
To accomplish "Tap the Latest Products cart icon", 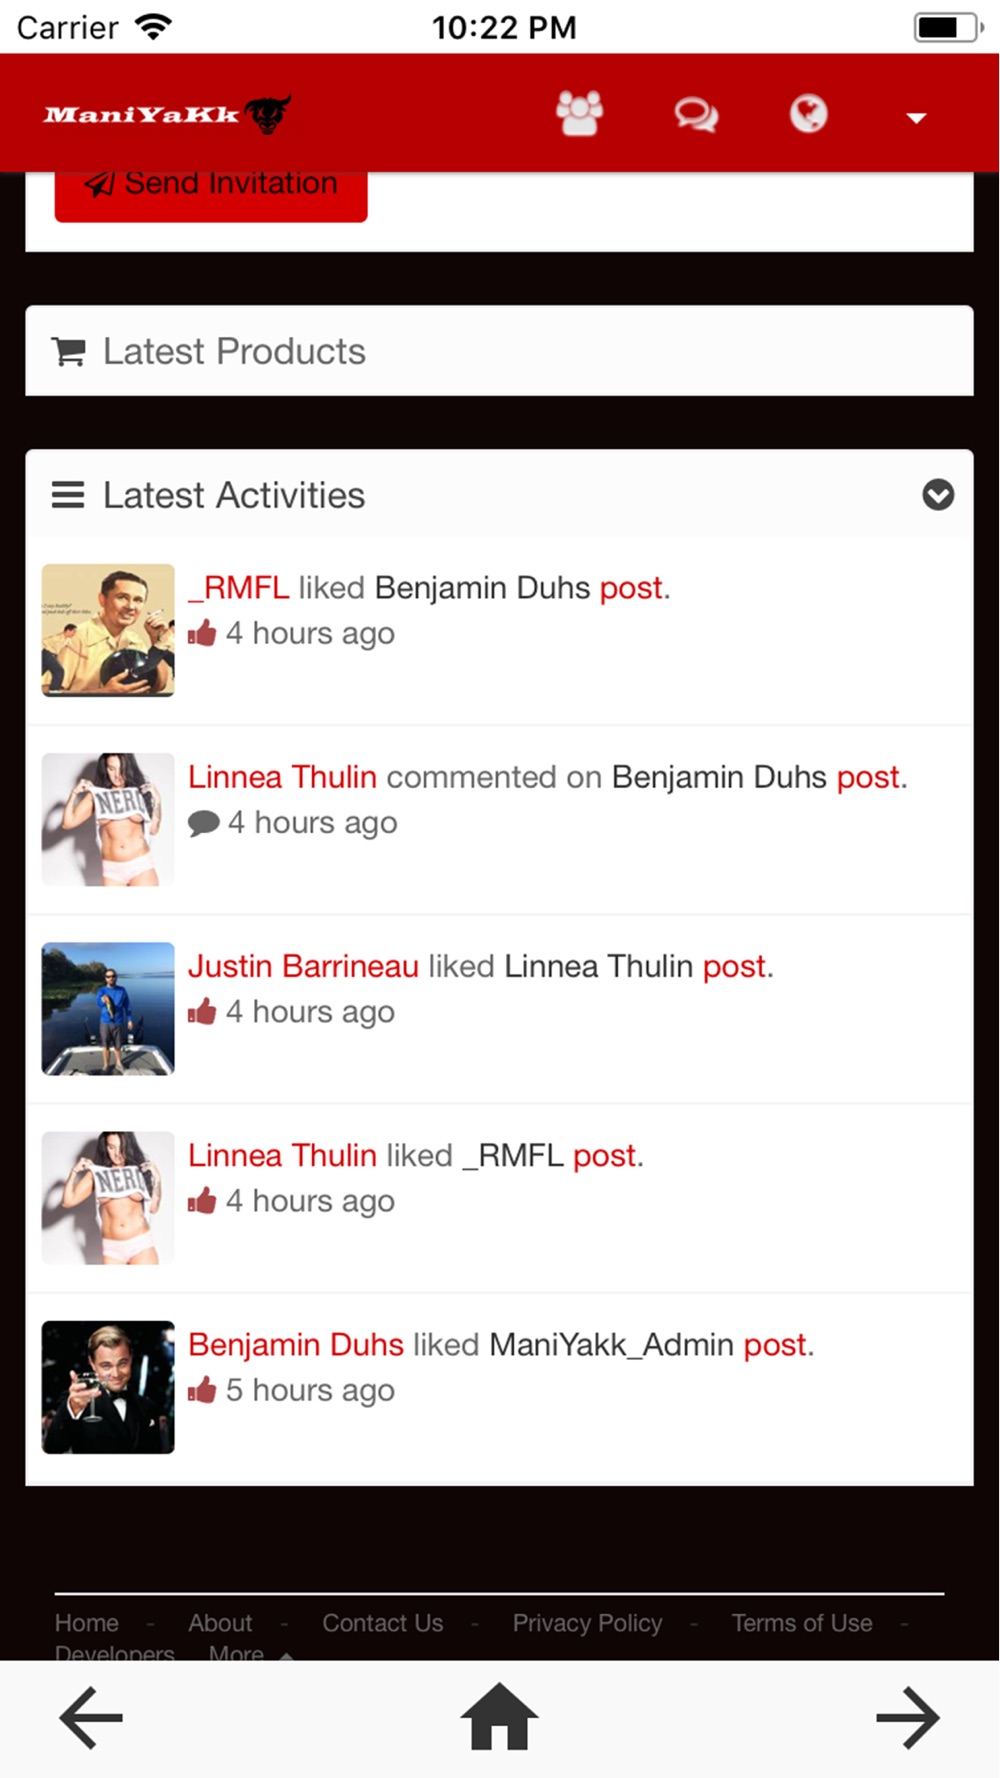I will 69,351.
